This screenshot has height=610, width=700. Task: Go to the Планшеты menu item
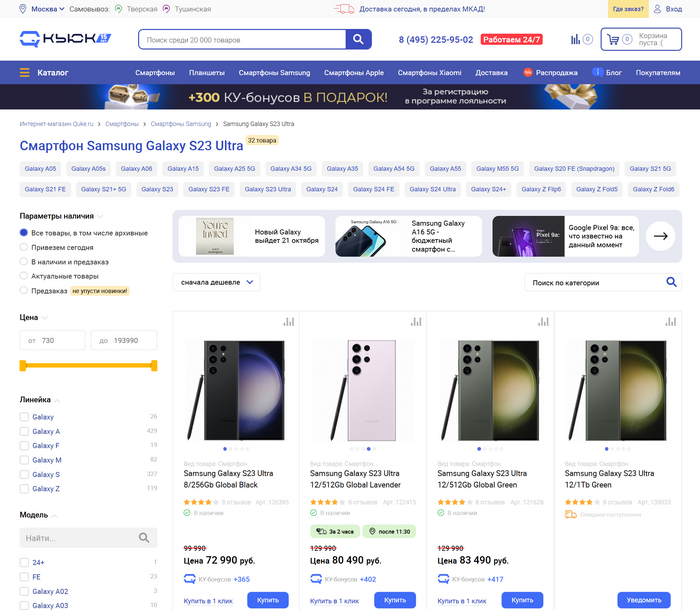tap(207, 73)
